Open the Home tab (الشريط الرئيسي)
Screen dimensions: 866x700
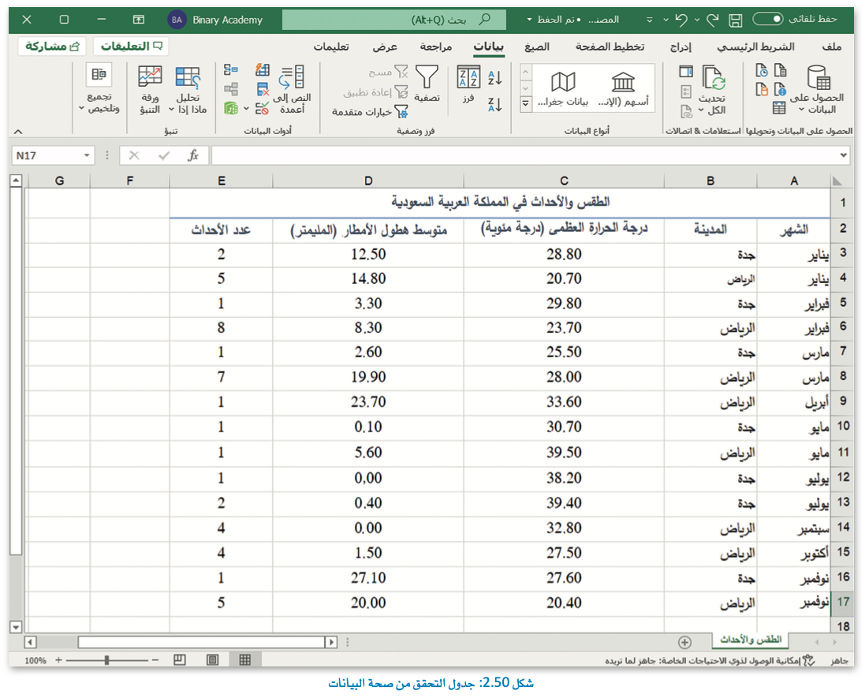pyautogui.click(x=756, y=47)
